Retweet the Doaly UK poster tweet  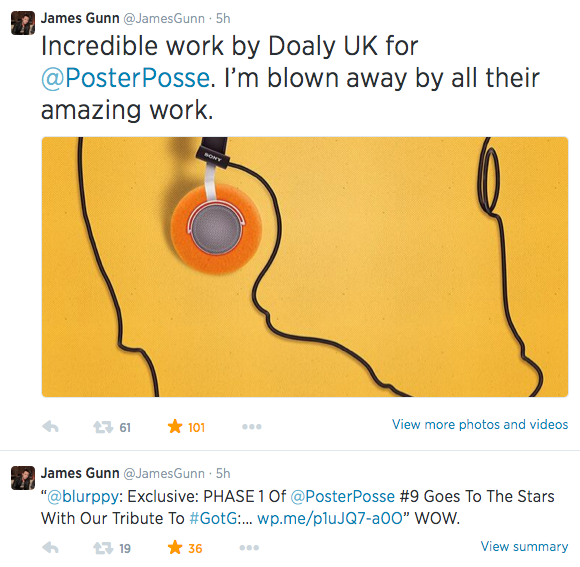click(103, 427)
